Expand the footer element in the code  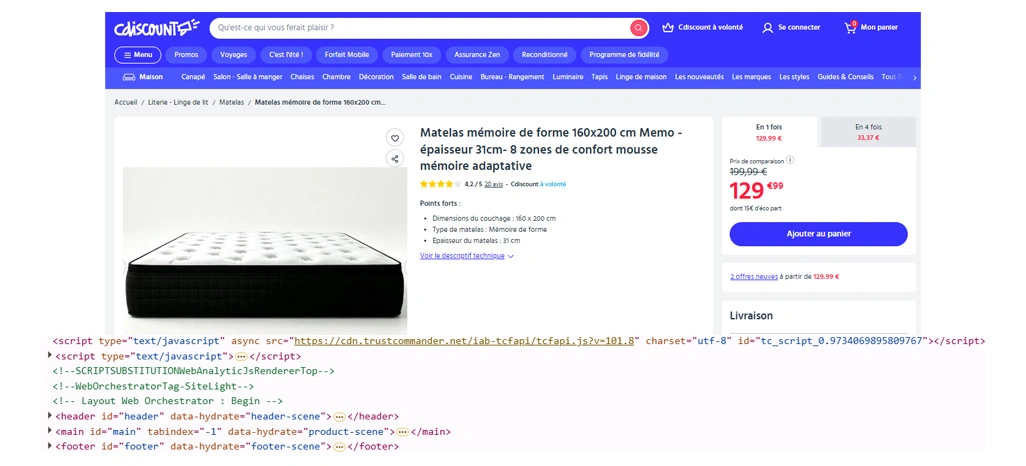click(x=51, y=446)
